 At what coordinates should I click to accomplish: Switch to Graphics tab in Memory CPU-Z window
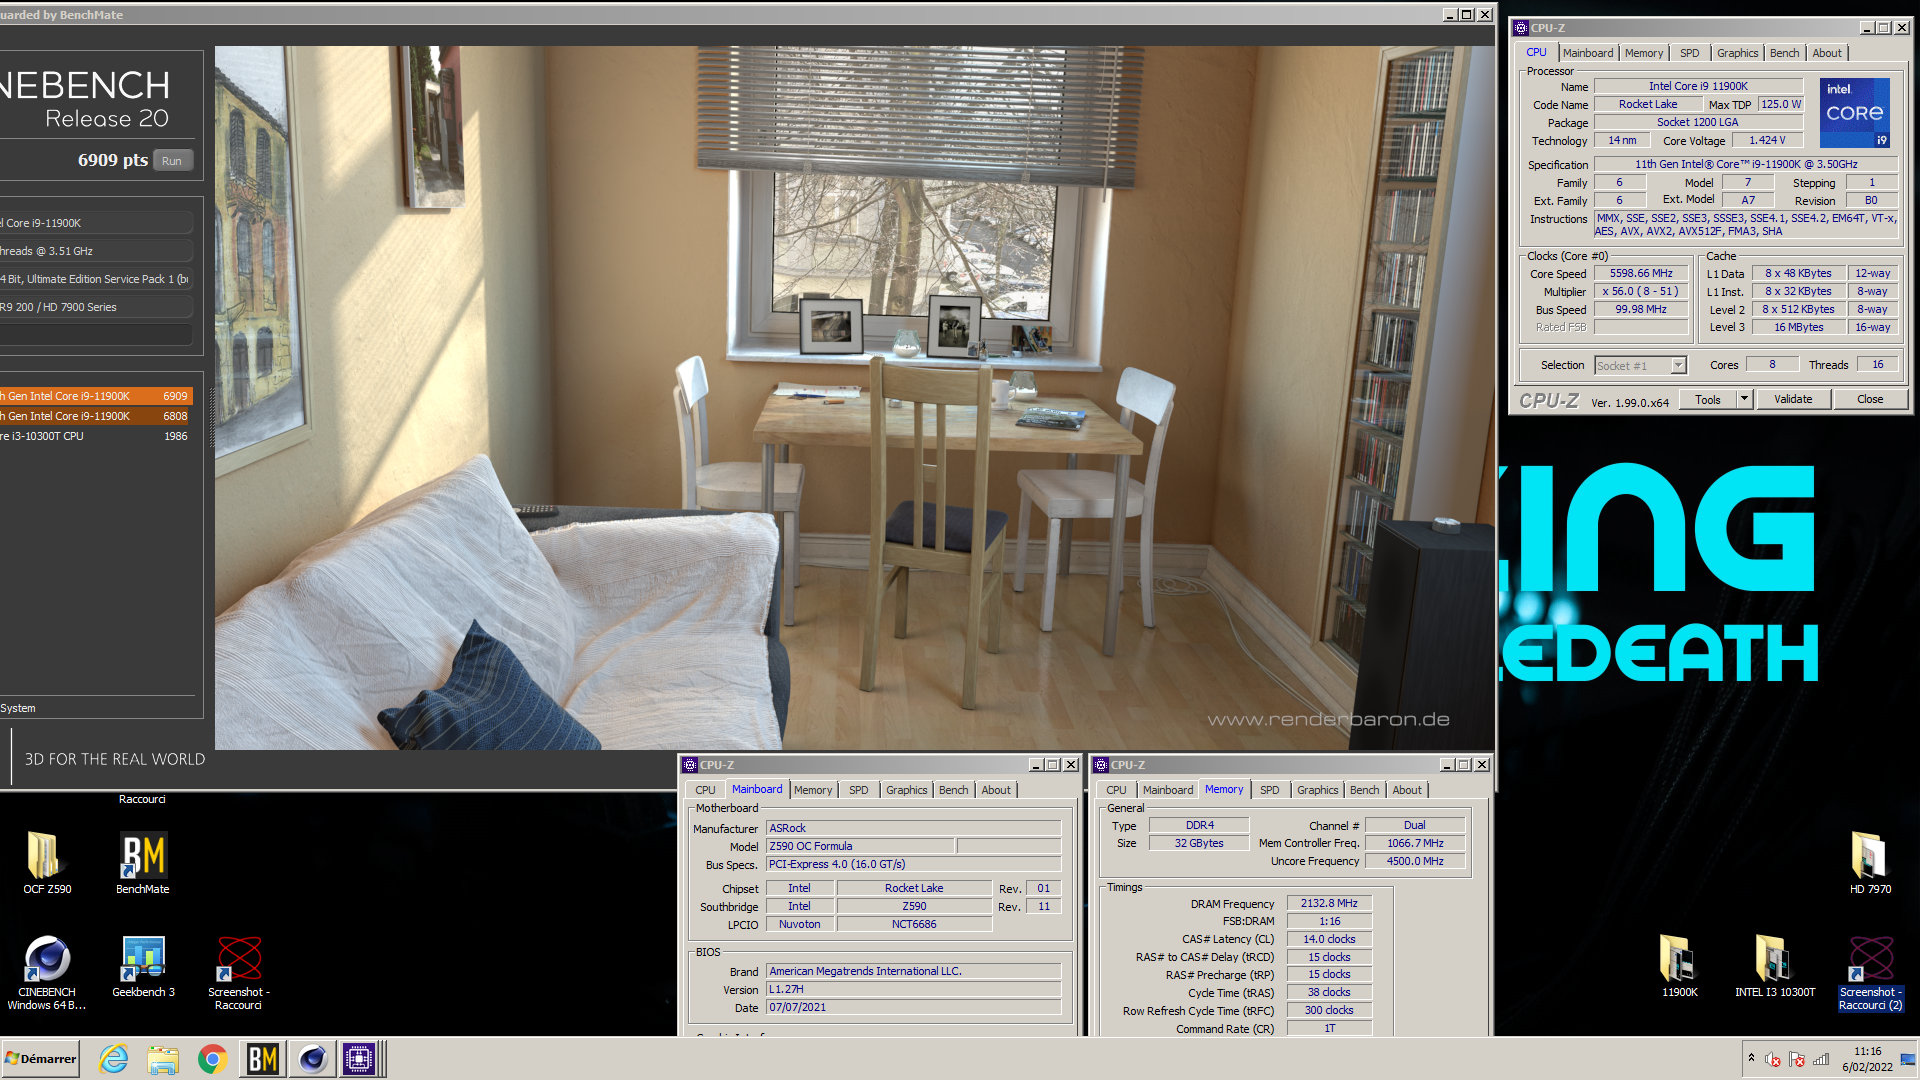click(x=1318, y=790)
